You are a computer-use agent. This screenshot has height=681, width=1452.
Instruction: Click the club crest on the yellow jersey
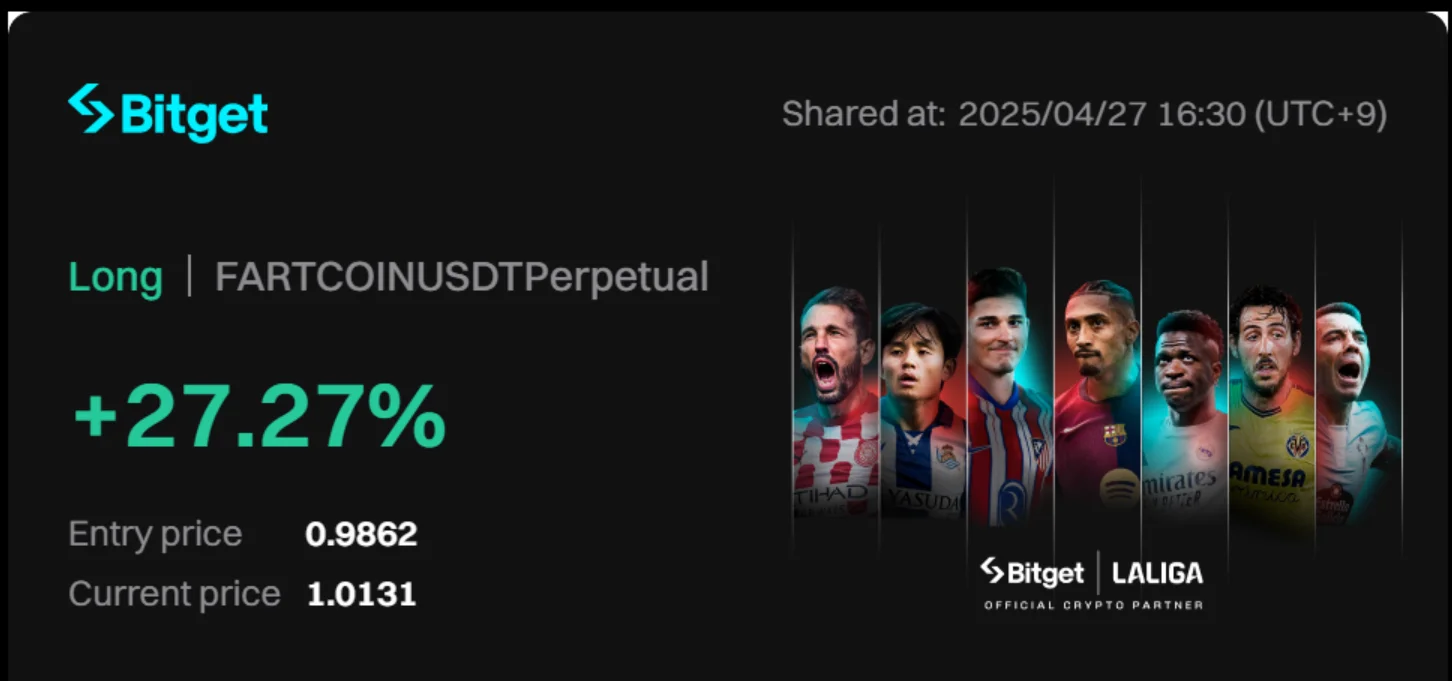pos(1298,445)
